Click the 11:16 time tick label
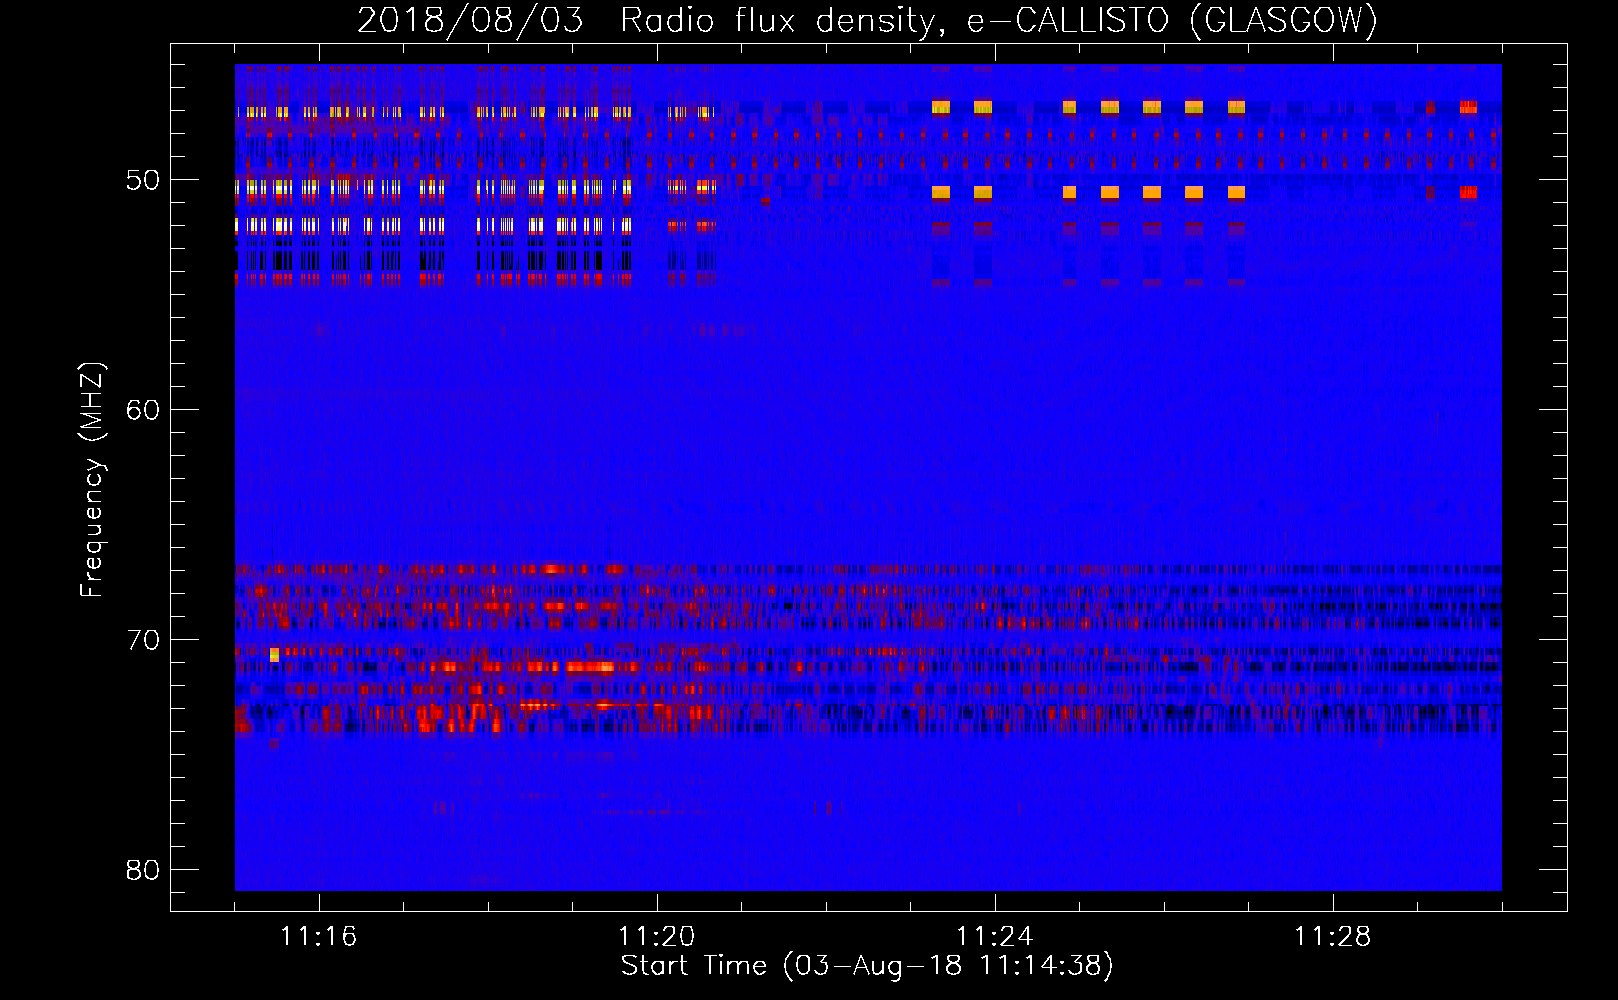 pyautogui.click(x=318, y=937)
